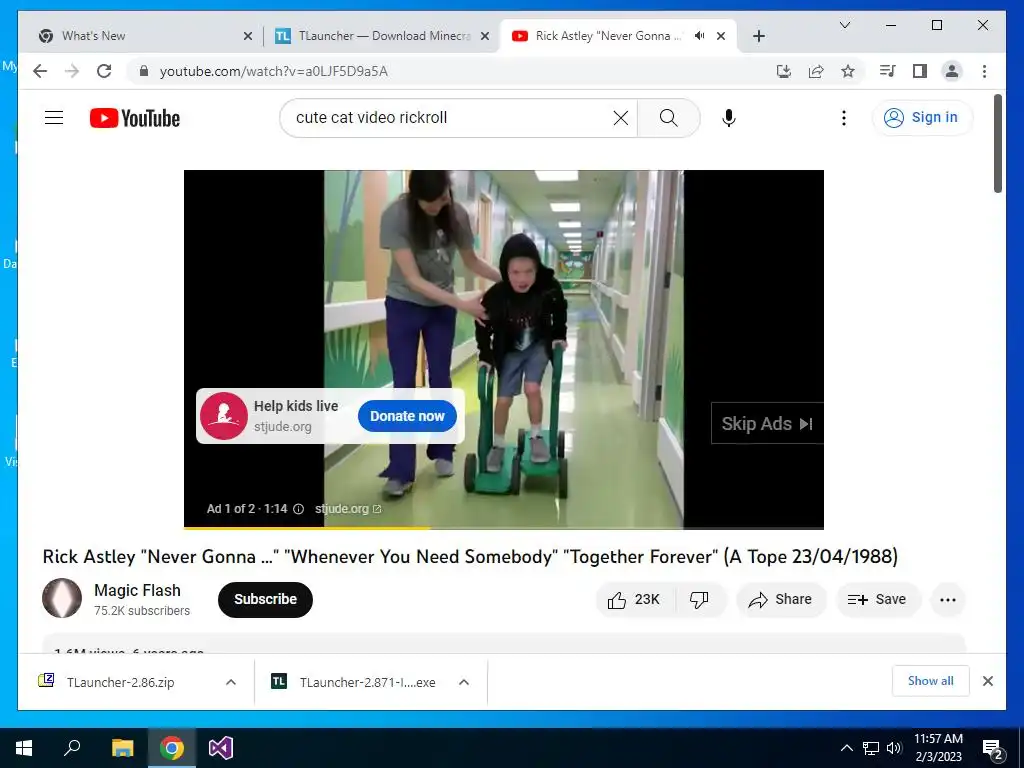This screenshot has height=768, width=1024.
Task: Open the YouTube hamburger guide menu
Action: tap(54, 118)
